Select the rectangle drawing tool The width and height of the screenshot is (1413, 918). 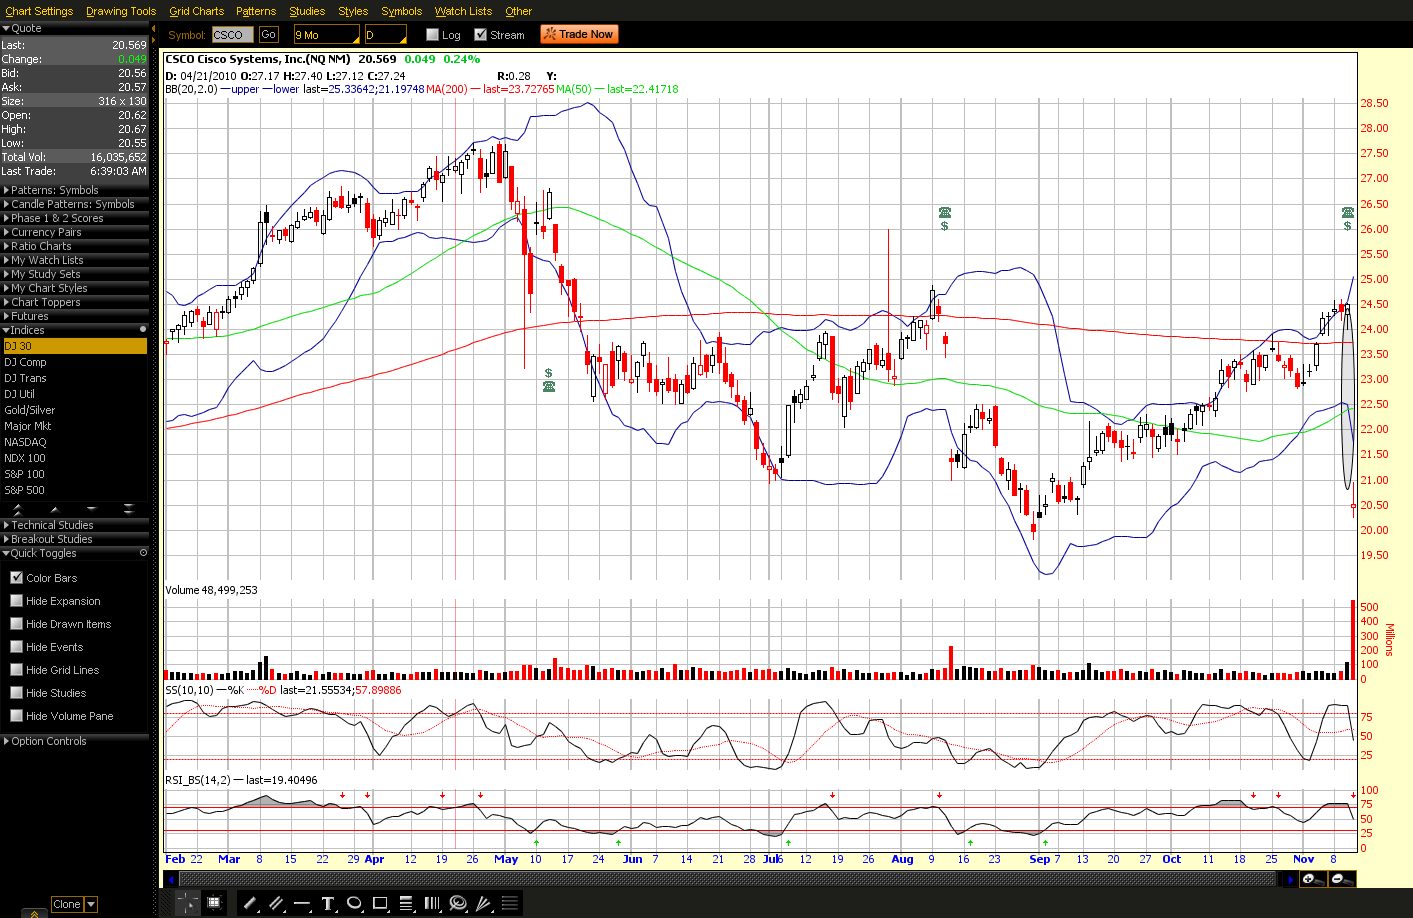click(380, 903)
